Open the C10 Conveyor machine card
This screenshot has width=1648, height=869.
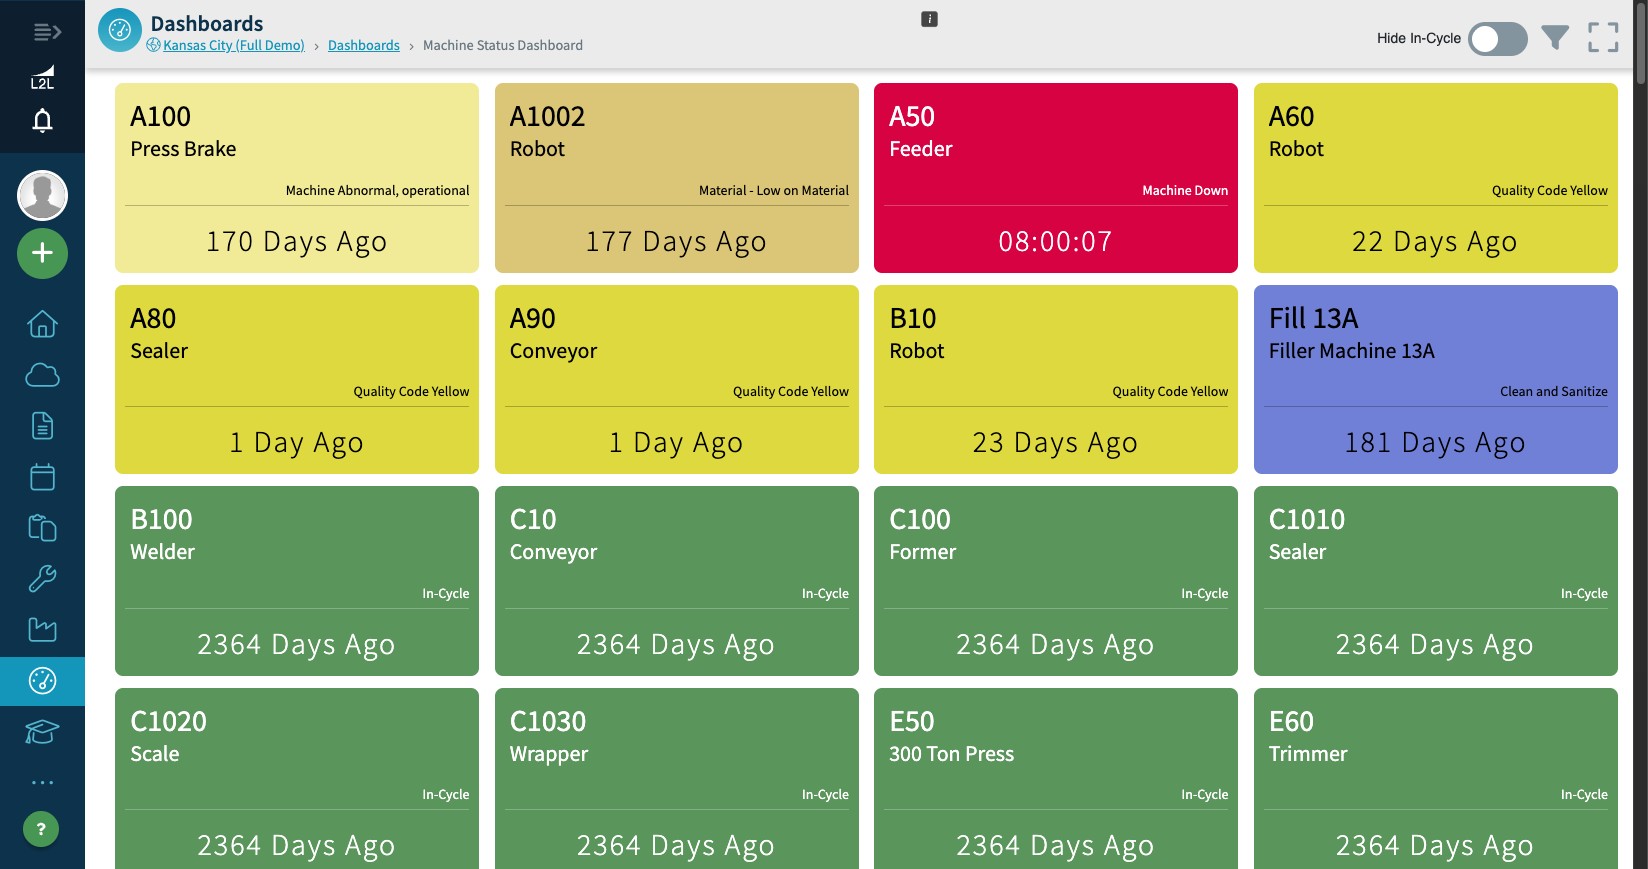(x=677, y=581)
